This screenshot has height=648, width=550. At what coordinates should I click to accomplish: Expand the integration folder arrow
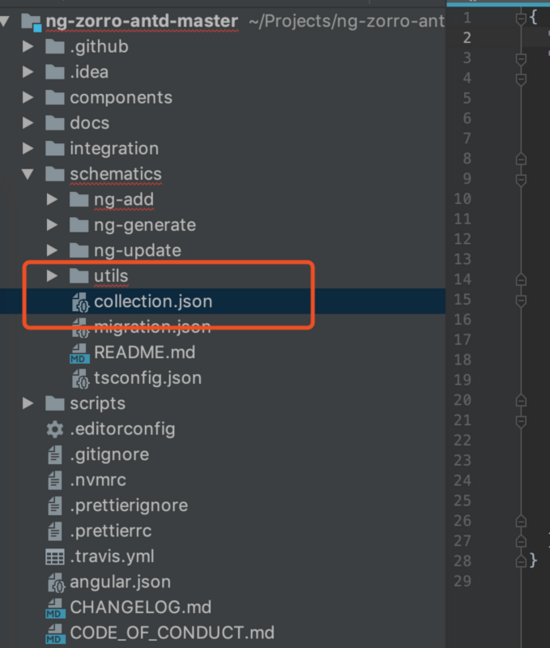pos(28,148)
